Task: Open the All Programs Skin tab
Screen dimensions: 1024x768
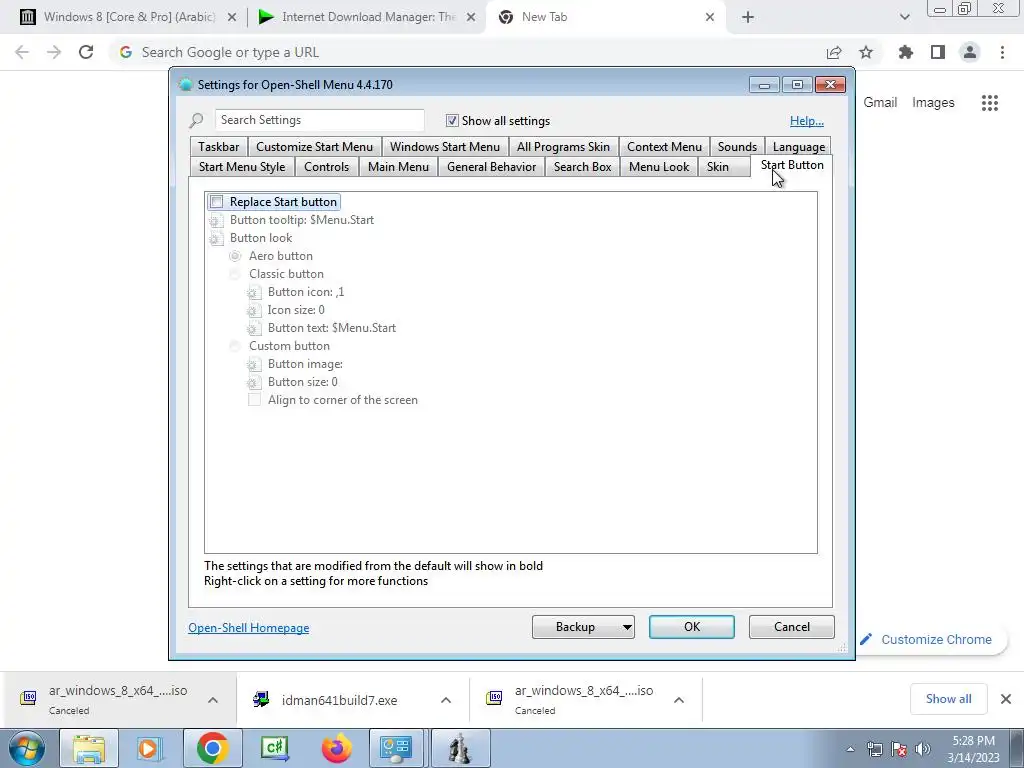Action: tap(563, 147)
